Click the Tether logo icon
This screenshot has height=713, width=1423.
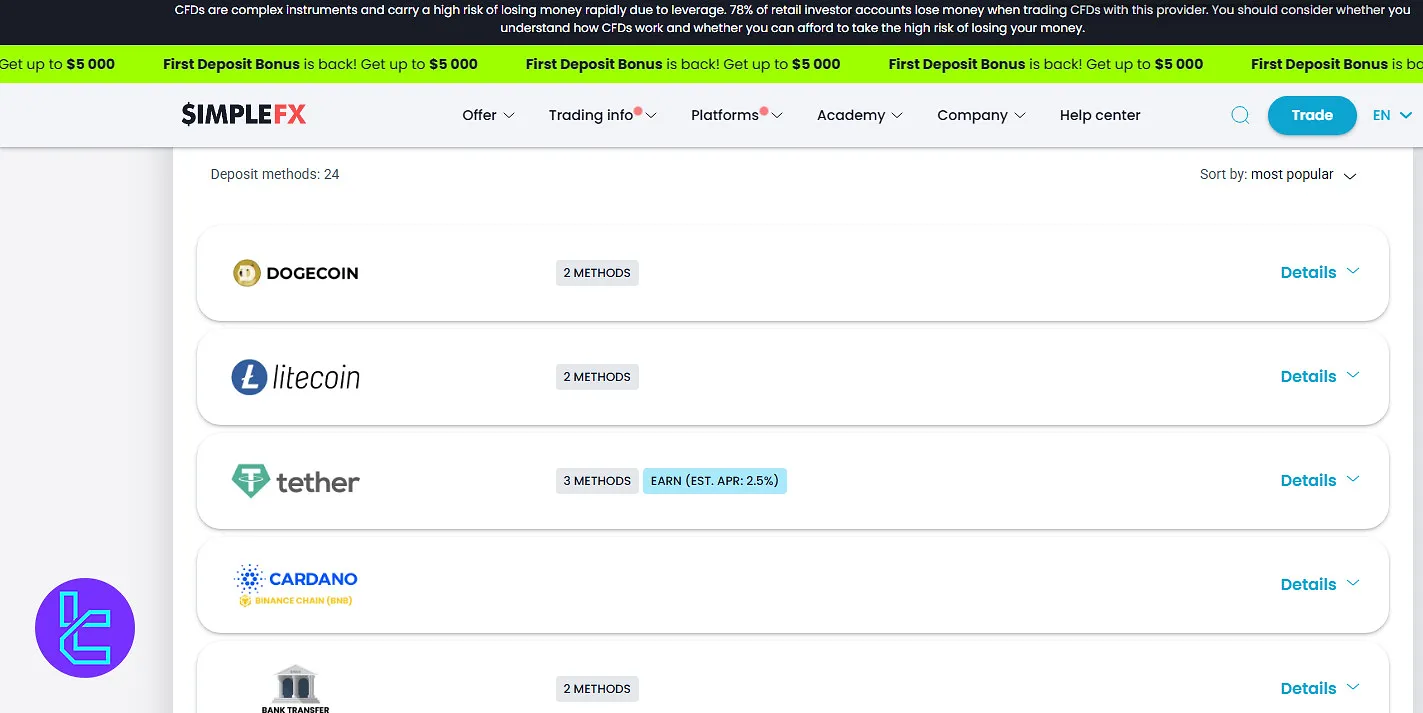(x=249, y=481)
